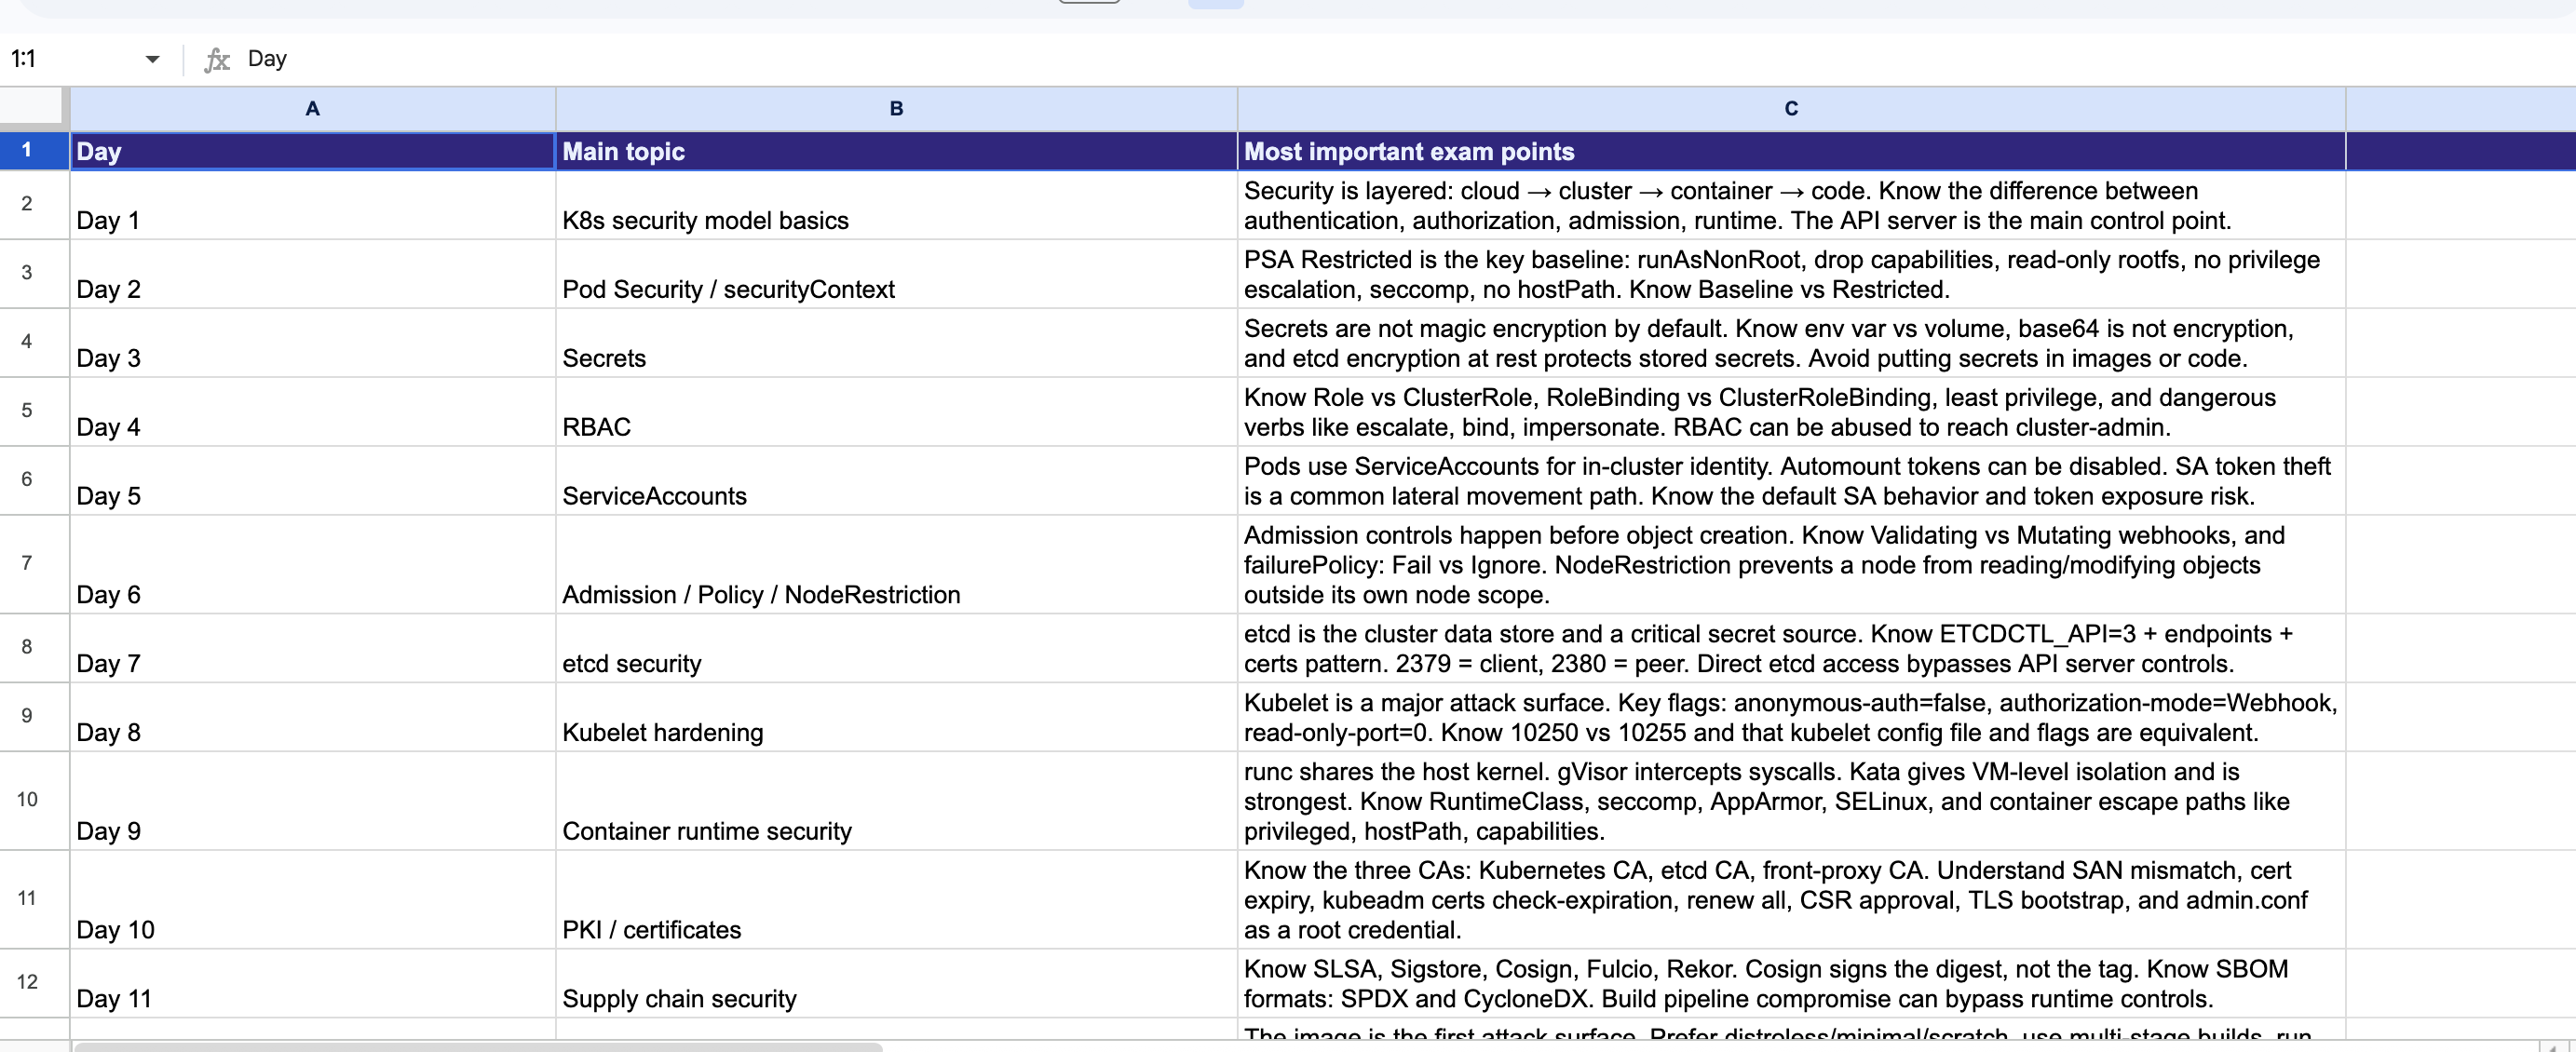Screen dimensions: 2576x1052
Task: Click the 'etcd security' cell
Action: coord(896,649)
